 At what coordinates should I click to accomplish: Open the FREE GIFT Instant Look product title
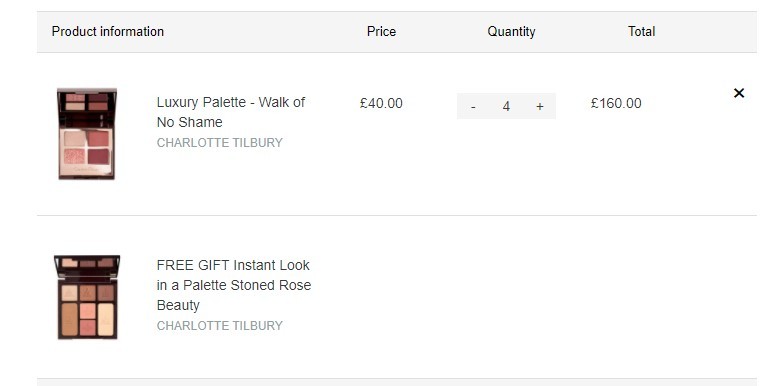(x=234, y=285)
